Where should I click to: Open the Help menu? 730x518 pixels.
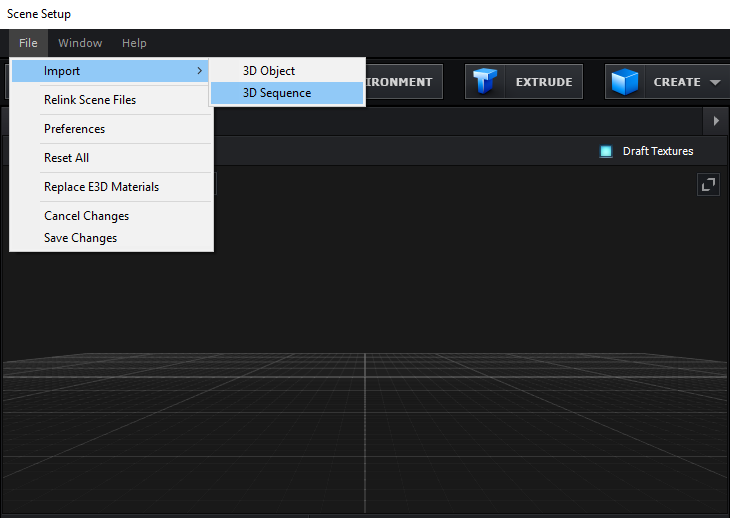134,43
